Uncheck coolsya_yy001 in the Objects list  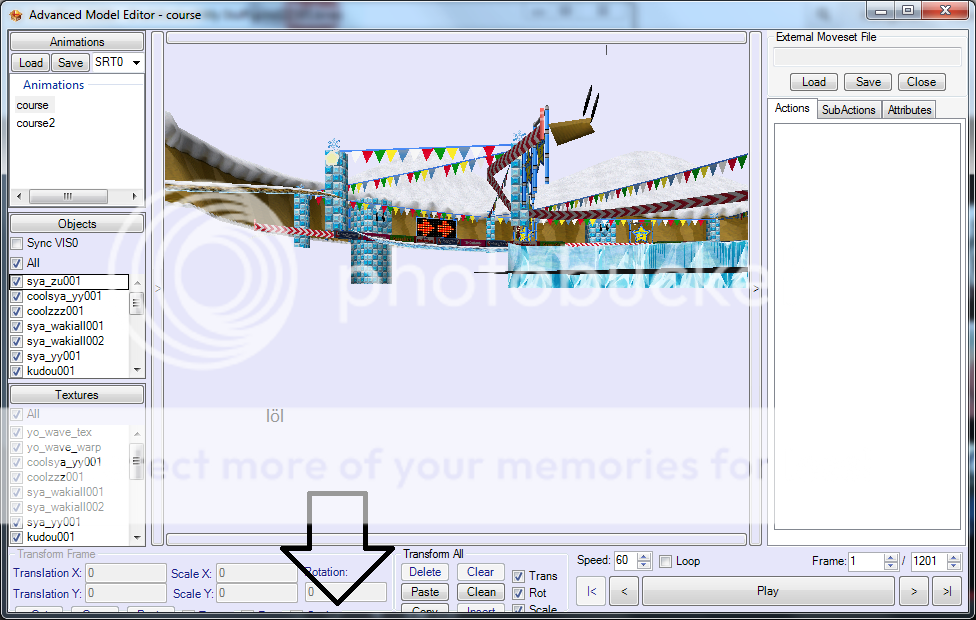coord(17,296)
